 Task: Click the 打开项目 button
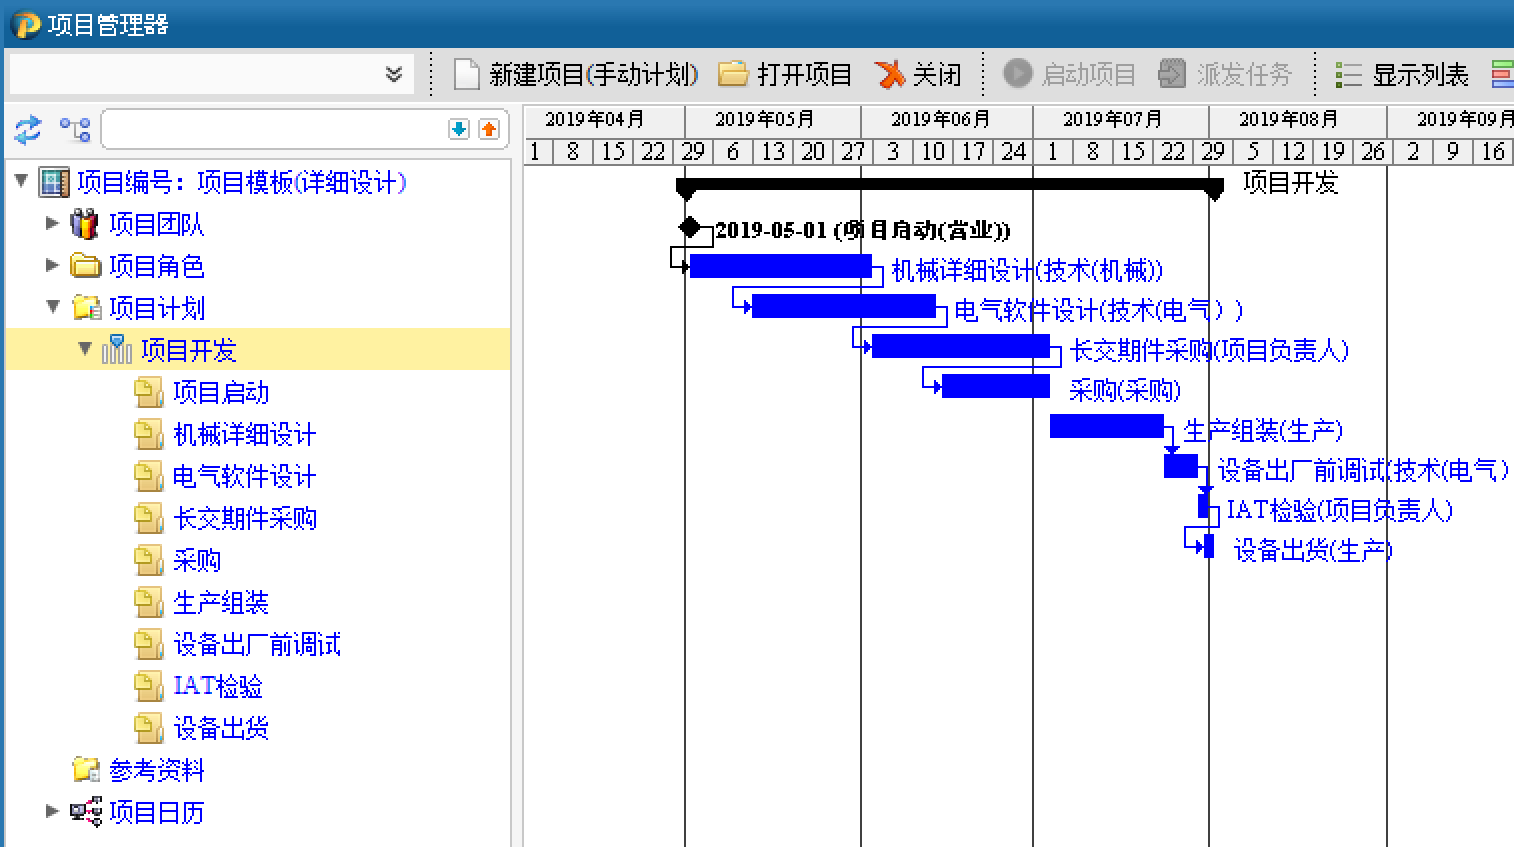786,74
